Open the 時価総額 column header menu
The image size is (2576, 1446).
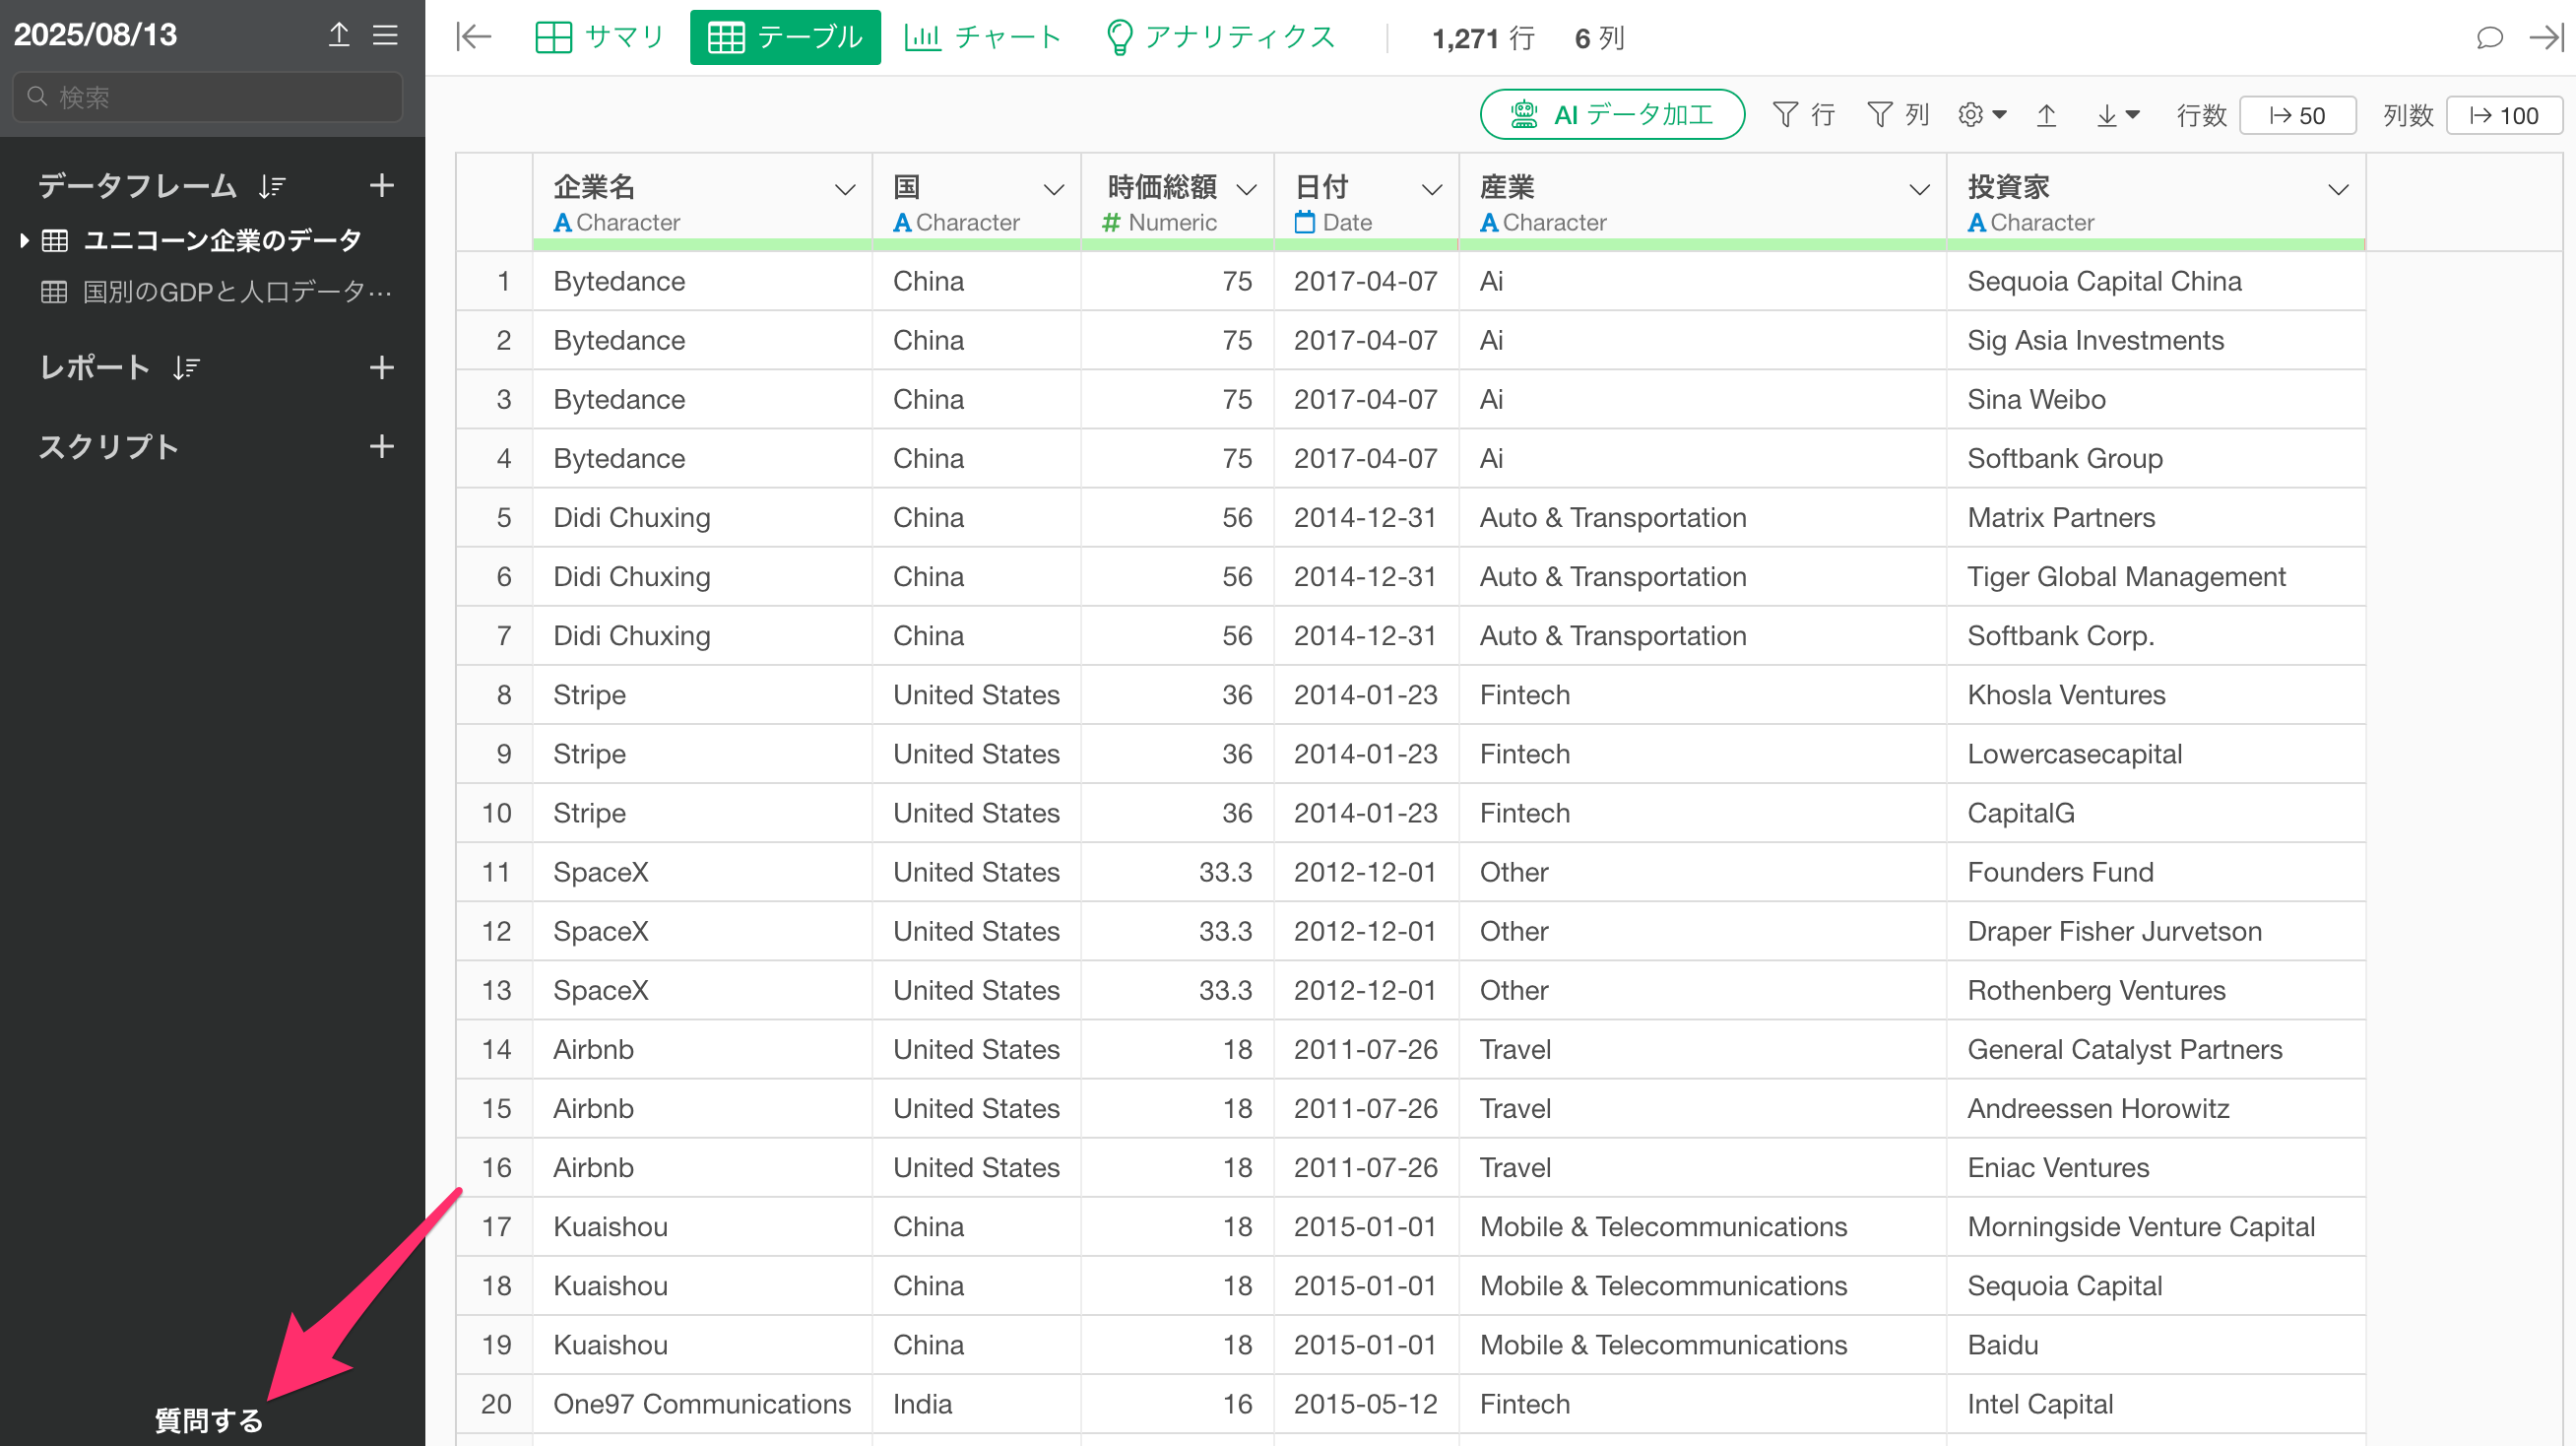(1246, 190)
